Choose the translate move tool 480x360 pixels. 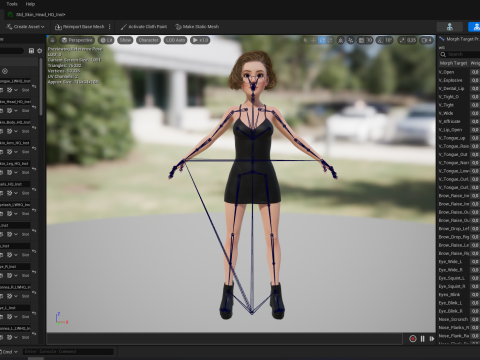[313, 40]
